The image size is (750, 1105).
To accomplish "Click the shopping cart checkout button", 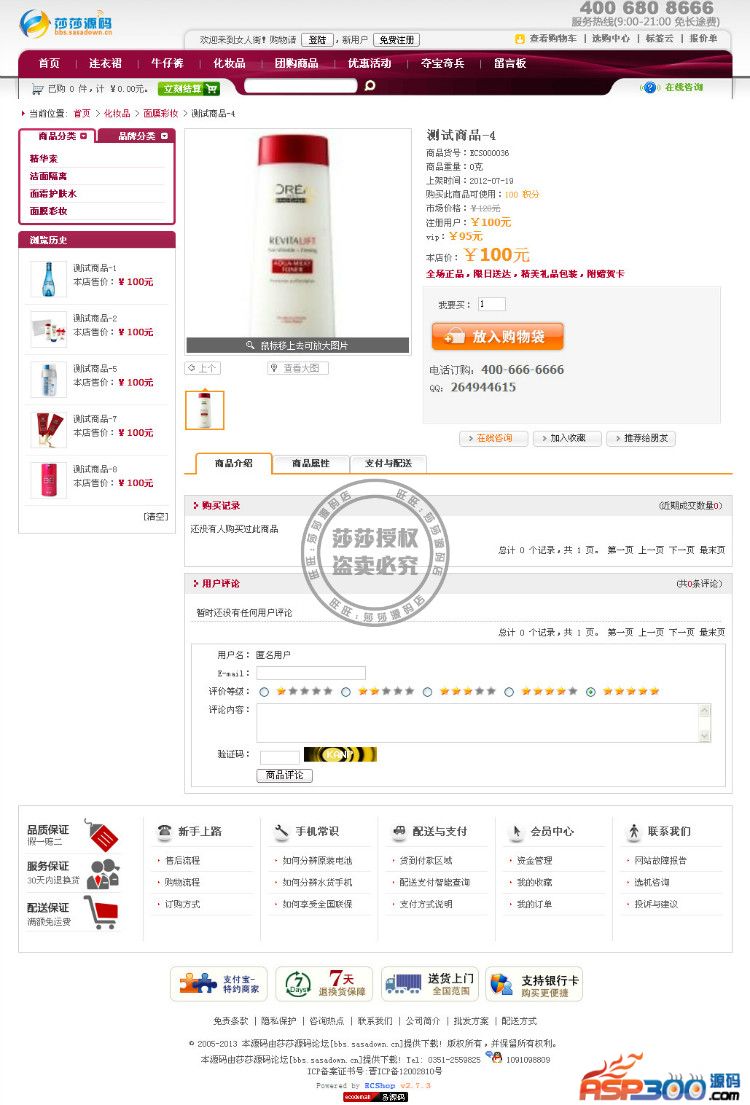I will point(190,89).
